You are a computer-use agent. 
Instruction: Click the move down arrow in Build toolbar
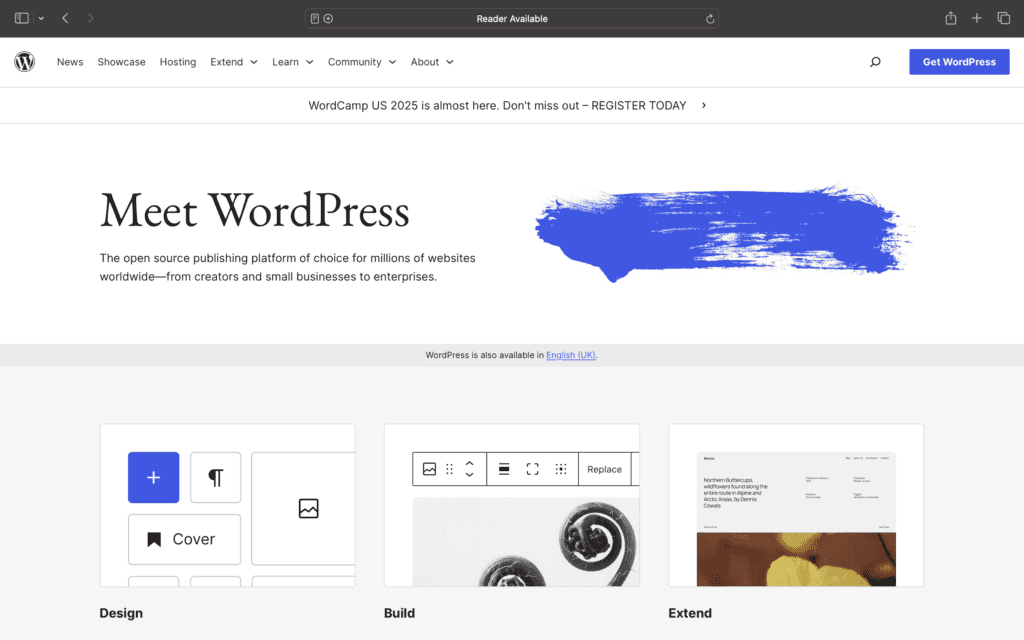[470, 475]
